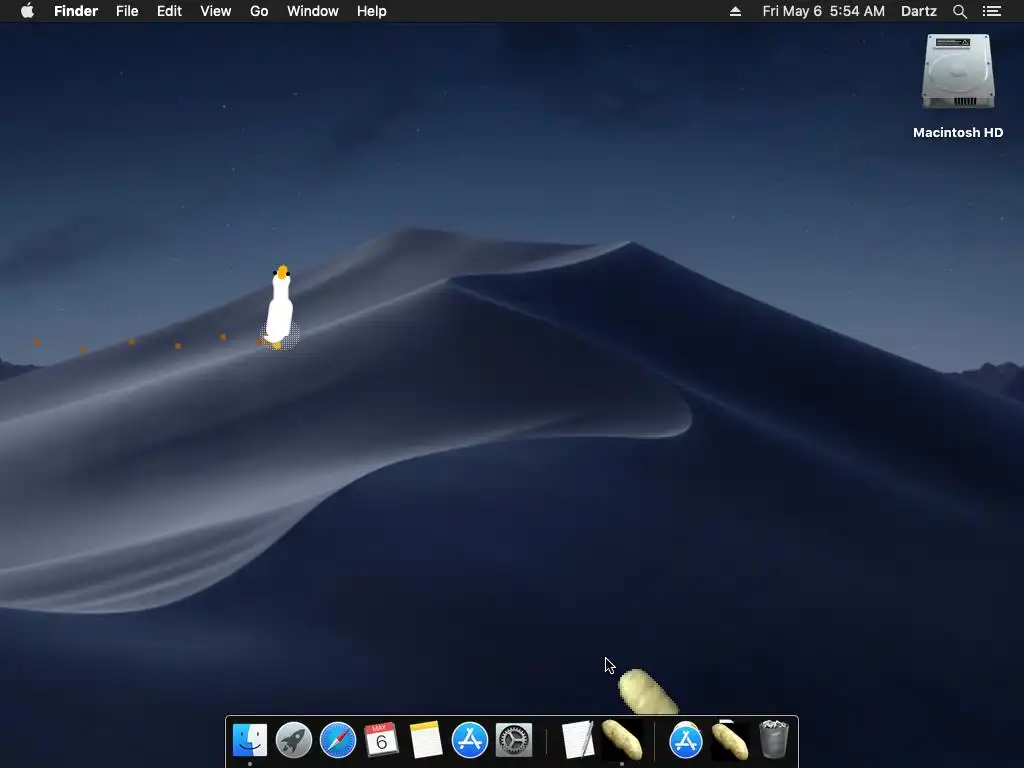Launch Launchpad rocket icon in Dock

tap(294, 740)
